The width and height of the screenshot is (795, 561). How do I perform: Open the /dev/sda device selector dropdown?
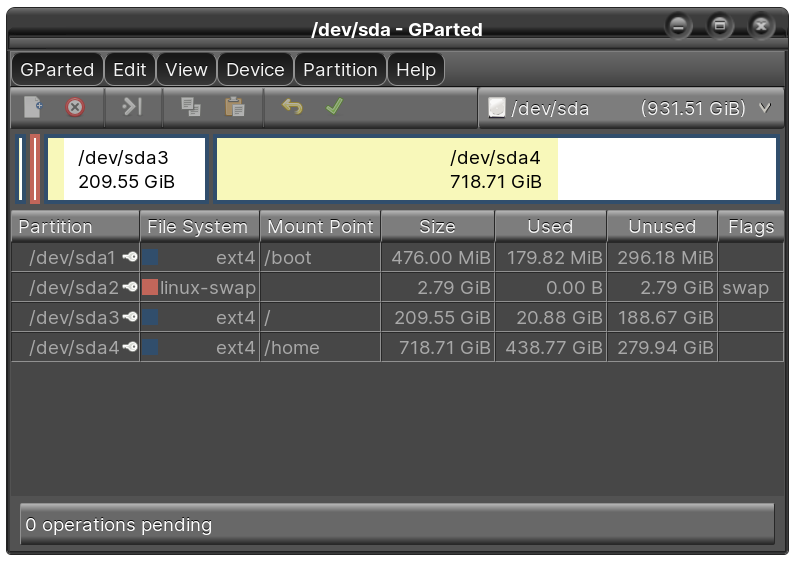click(x=628, y=108)
